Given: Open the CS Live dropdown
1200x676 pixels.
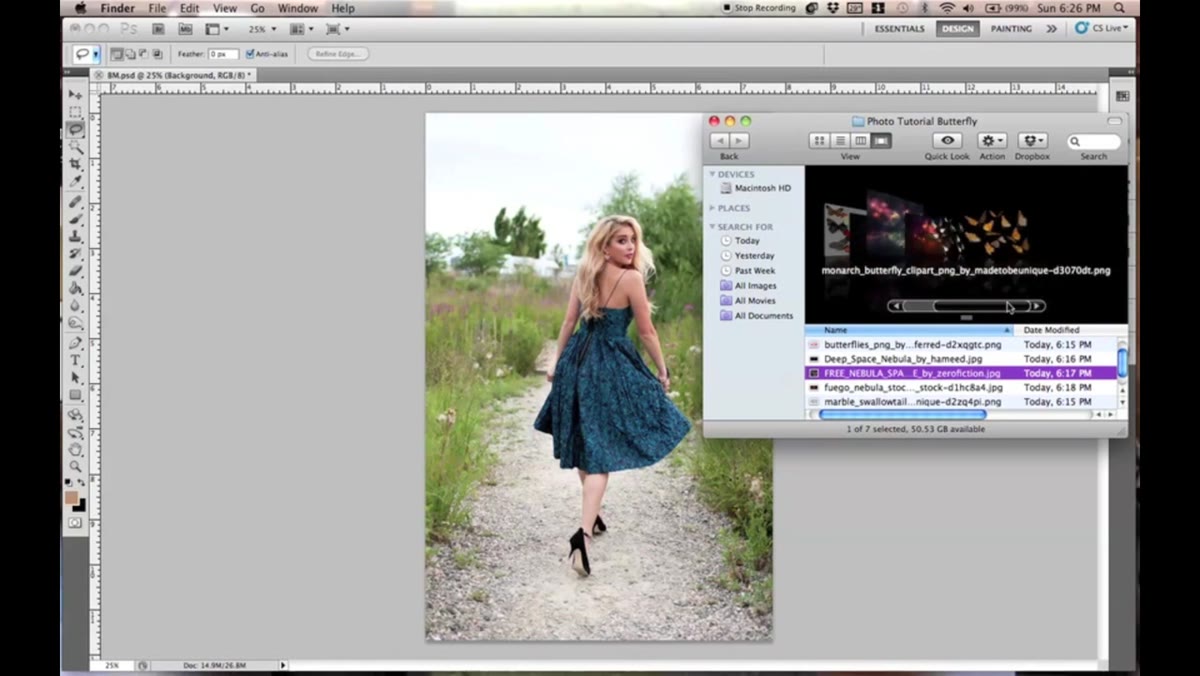Looking at the screenshot, I should [1101, 28].
